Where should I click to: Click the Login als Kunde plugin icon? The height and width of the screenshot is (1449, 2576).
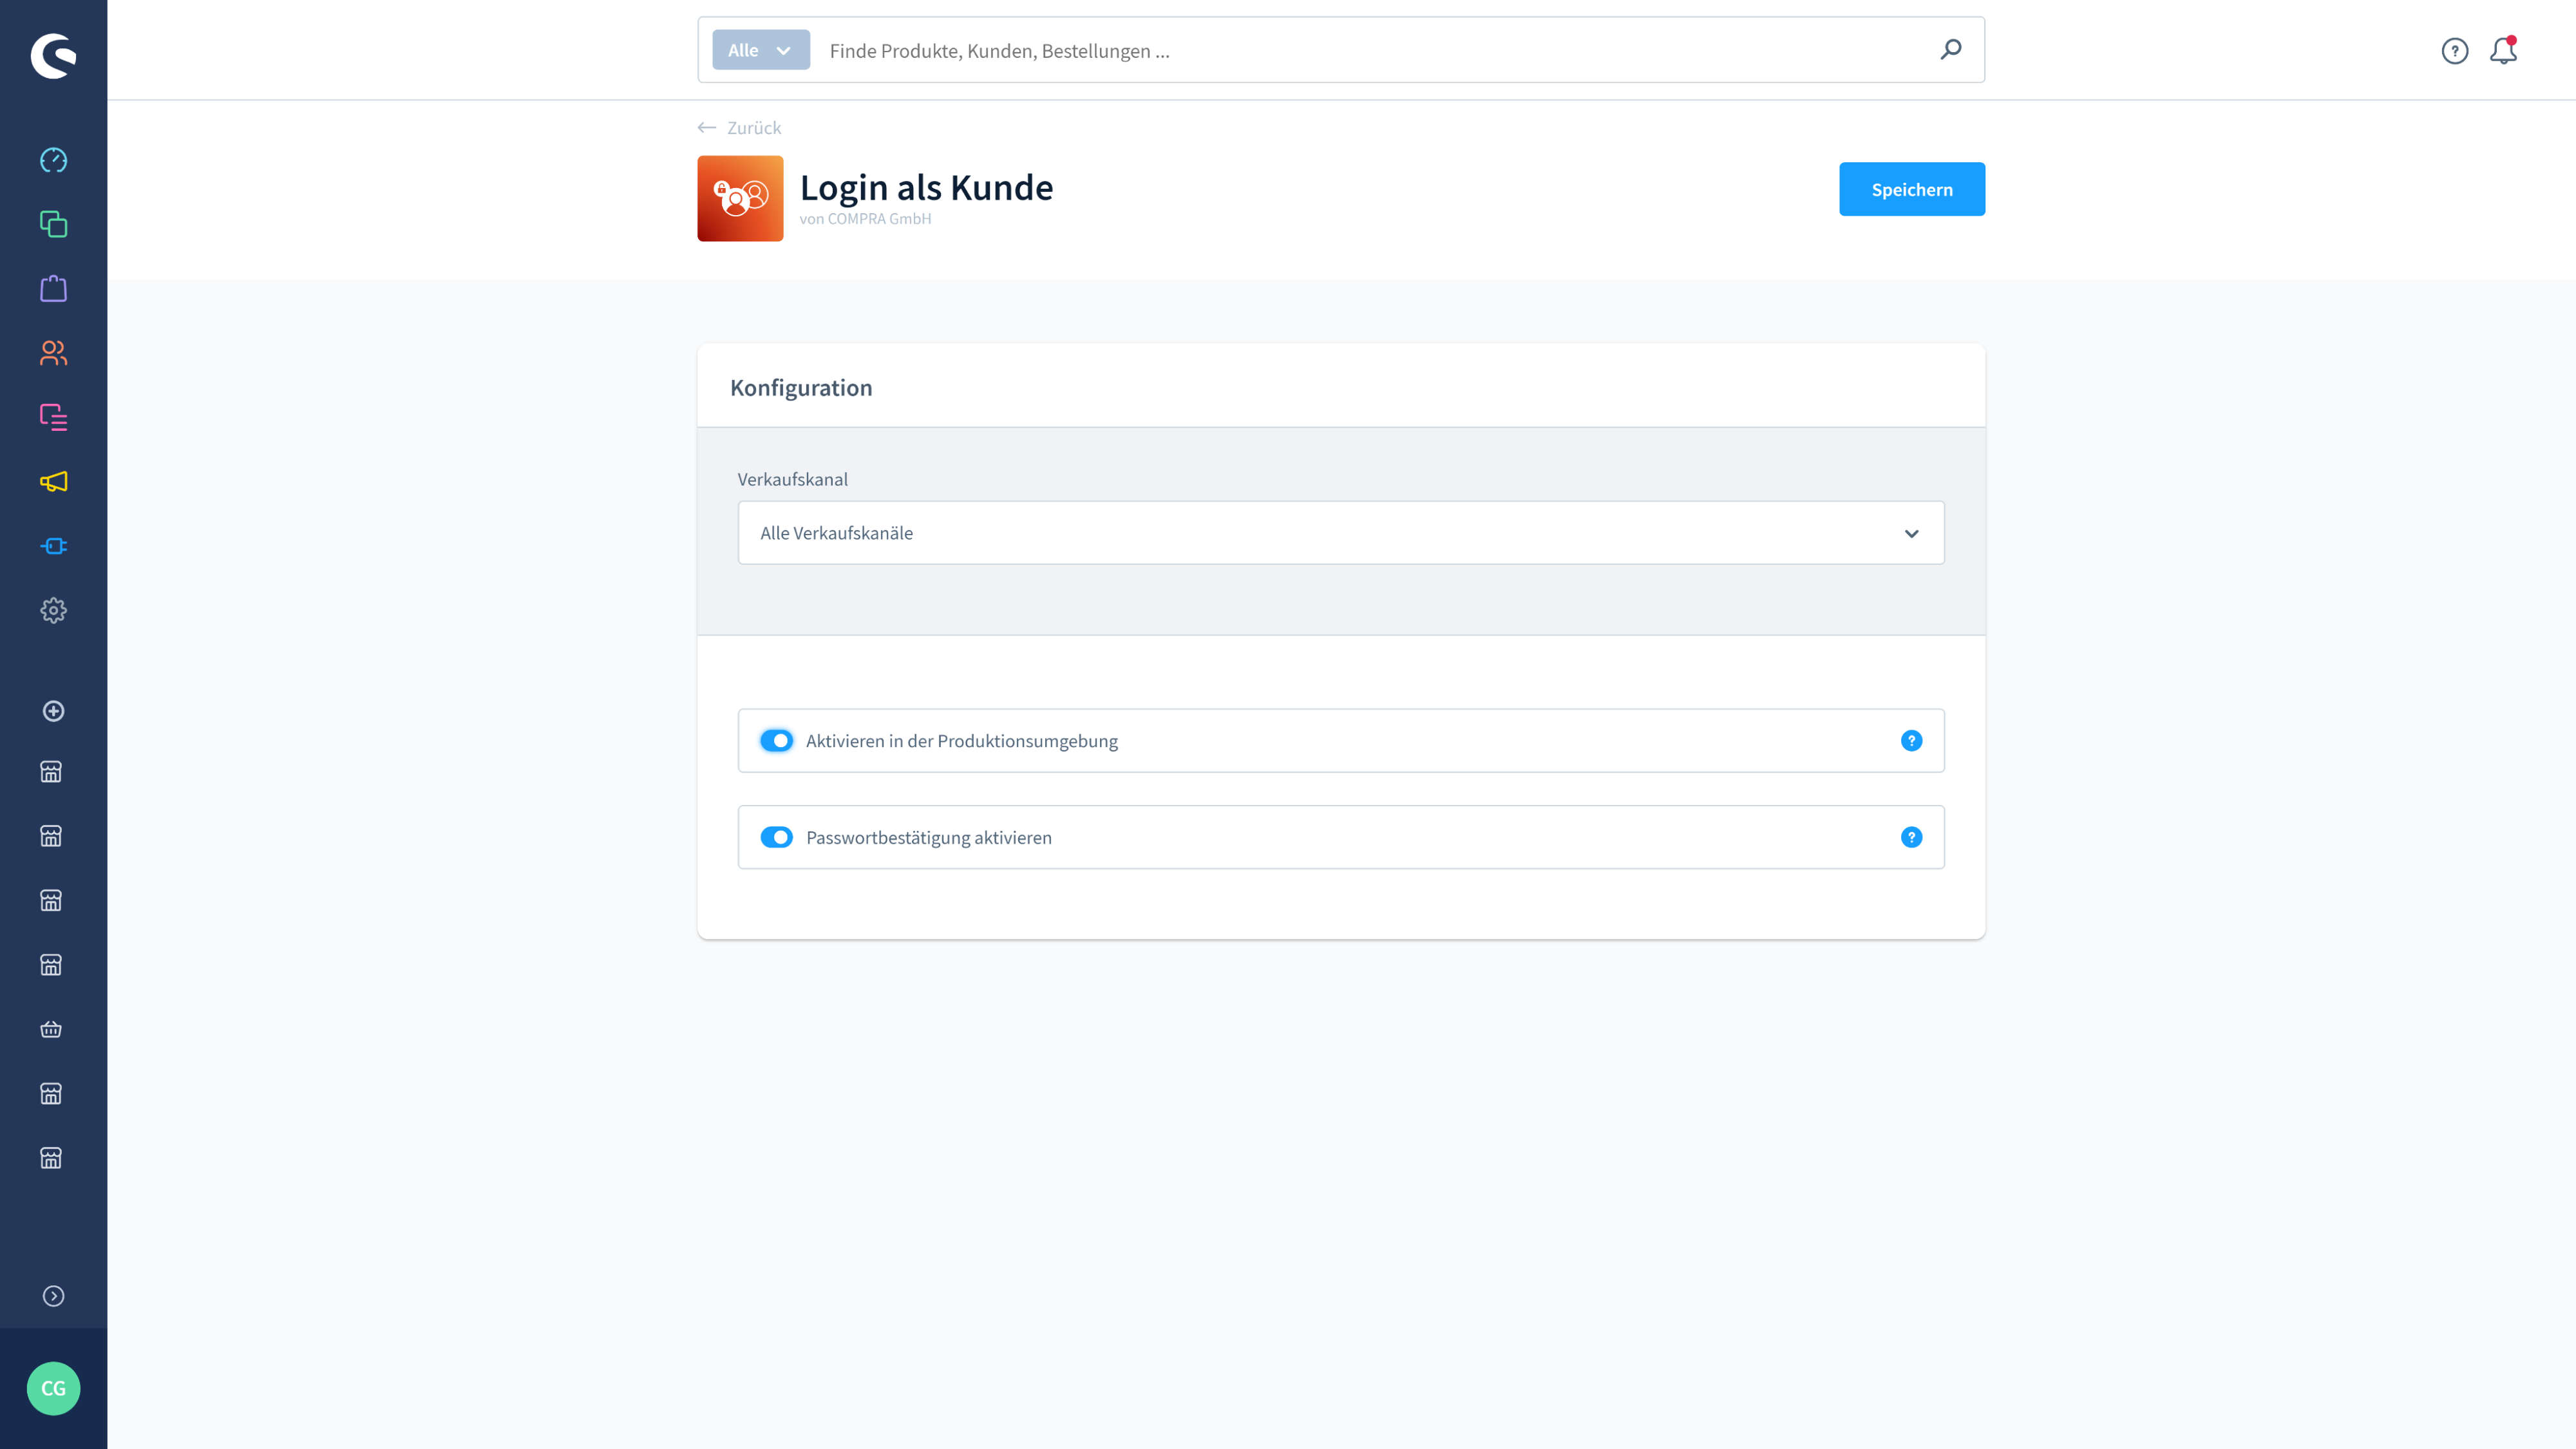(x=740, y=198)
